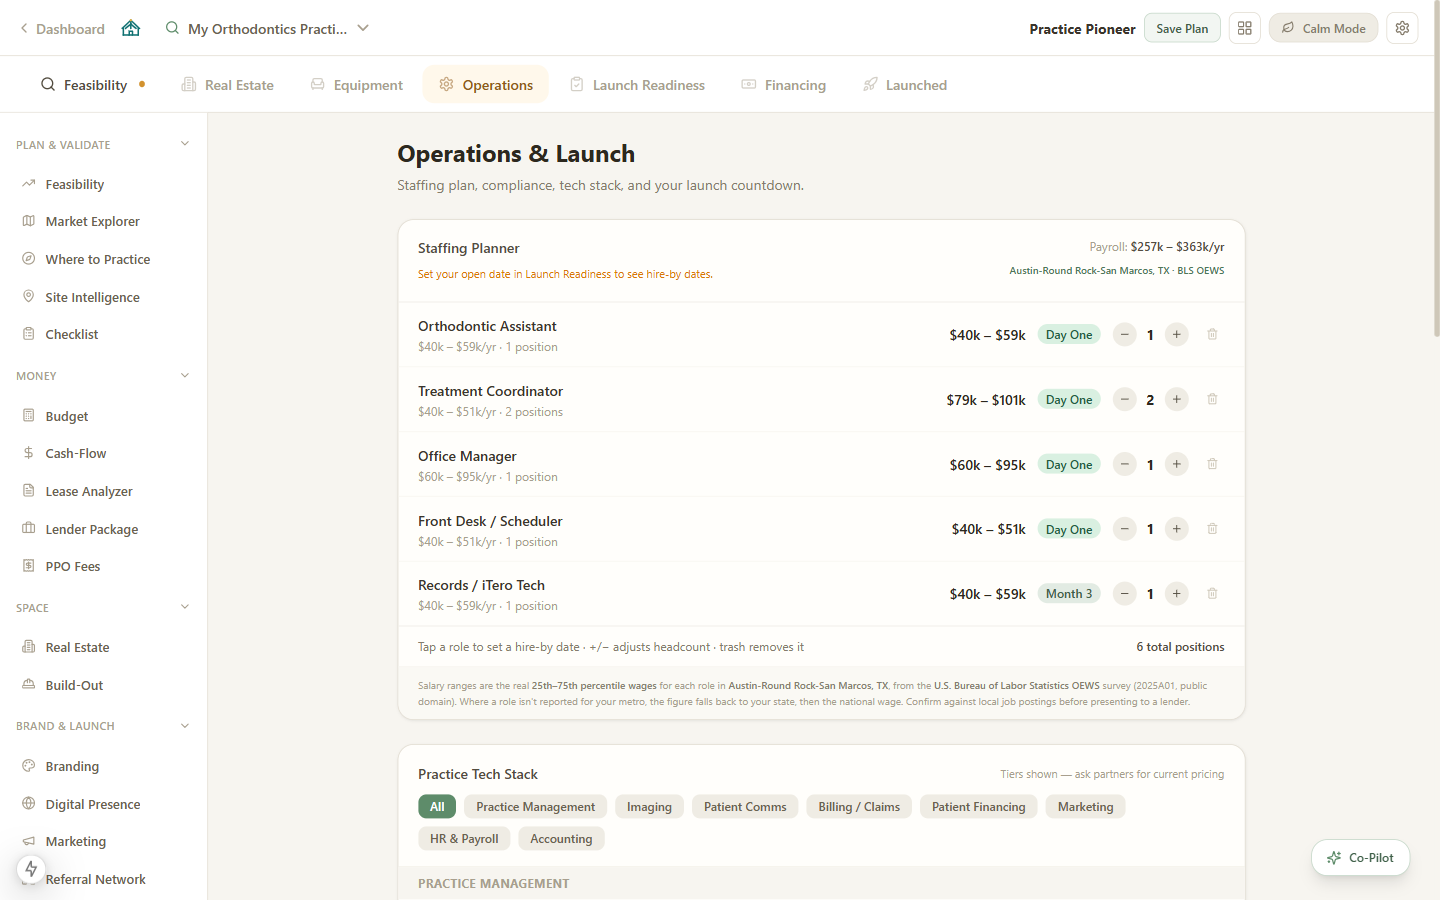Image resolution: width=1440 pixels, height=900 pixels.
Task: Increase Orthodontic Assistant headcount with plus
Action: [1177, 335]
